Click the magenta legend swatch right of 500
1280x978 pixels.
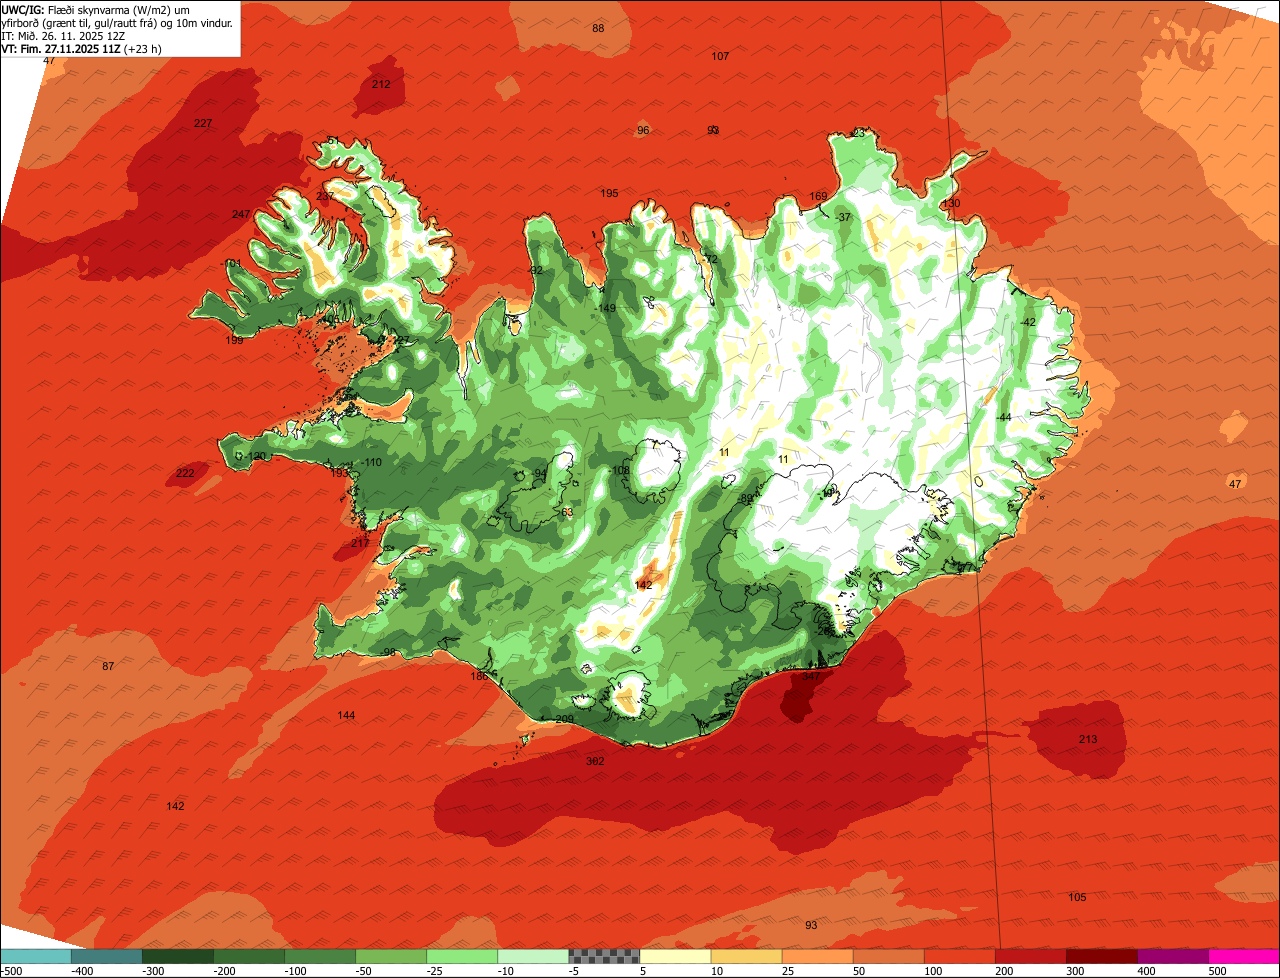click(1244, 956)
